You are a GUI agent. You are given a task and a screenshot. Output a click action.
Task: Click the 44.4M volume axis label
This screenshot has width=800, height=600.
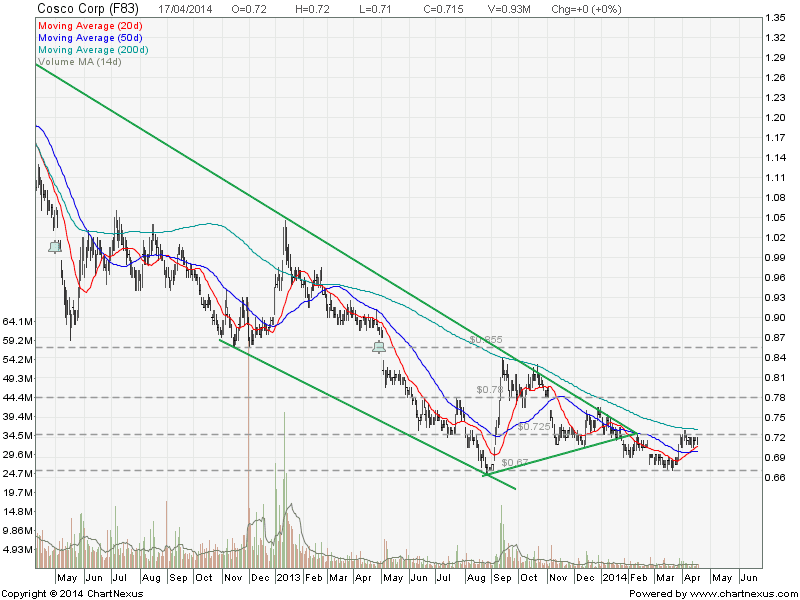pyautogui.click(x=18, y=397)
